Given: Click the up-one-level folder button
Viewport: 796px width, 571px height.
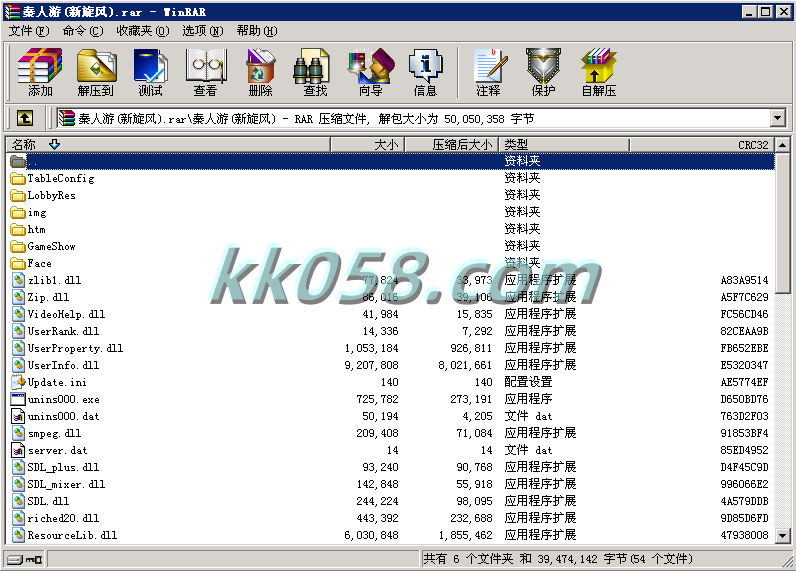Looking at the screenshot, I should click(24, 118).
